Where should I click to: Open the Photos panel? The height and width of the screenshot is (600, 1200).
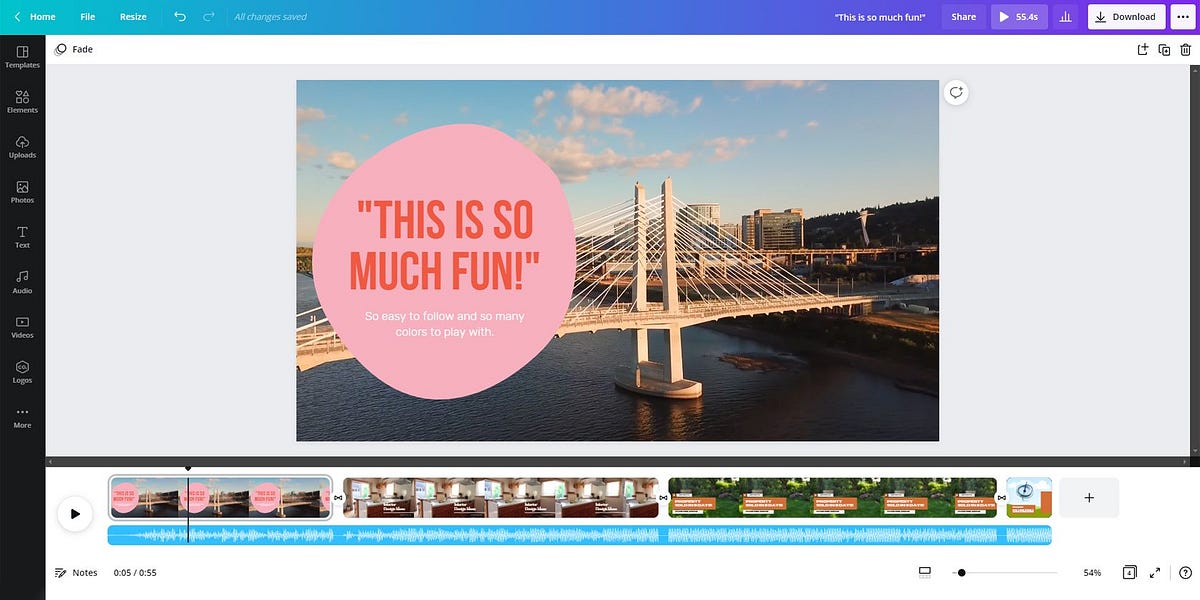coord(21,192)
